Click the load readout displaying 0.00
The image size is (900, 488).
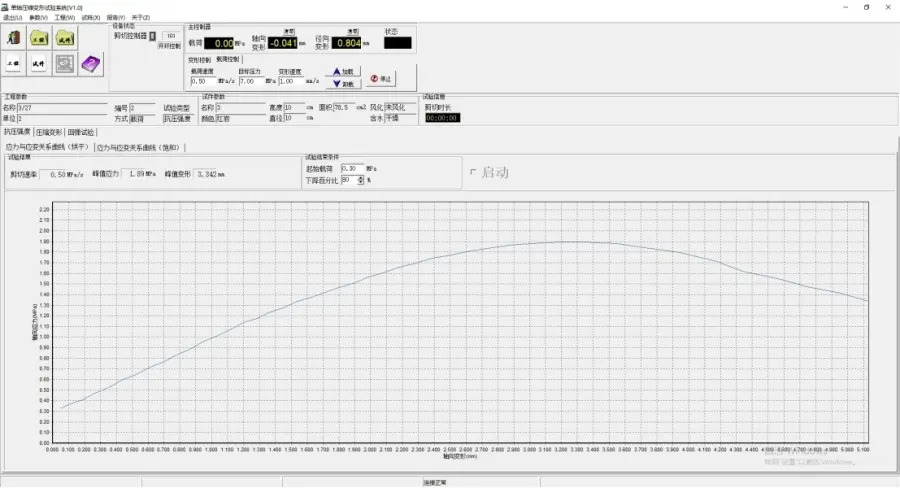tap(219, 43)
